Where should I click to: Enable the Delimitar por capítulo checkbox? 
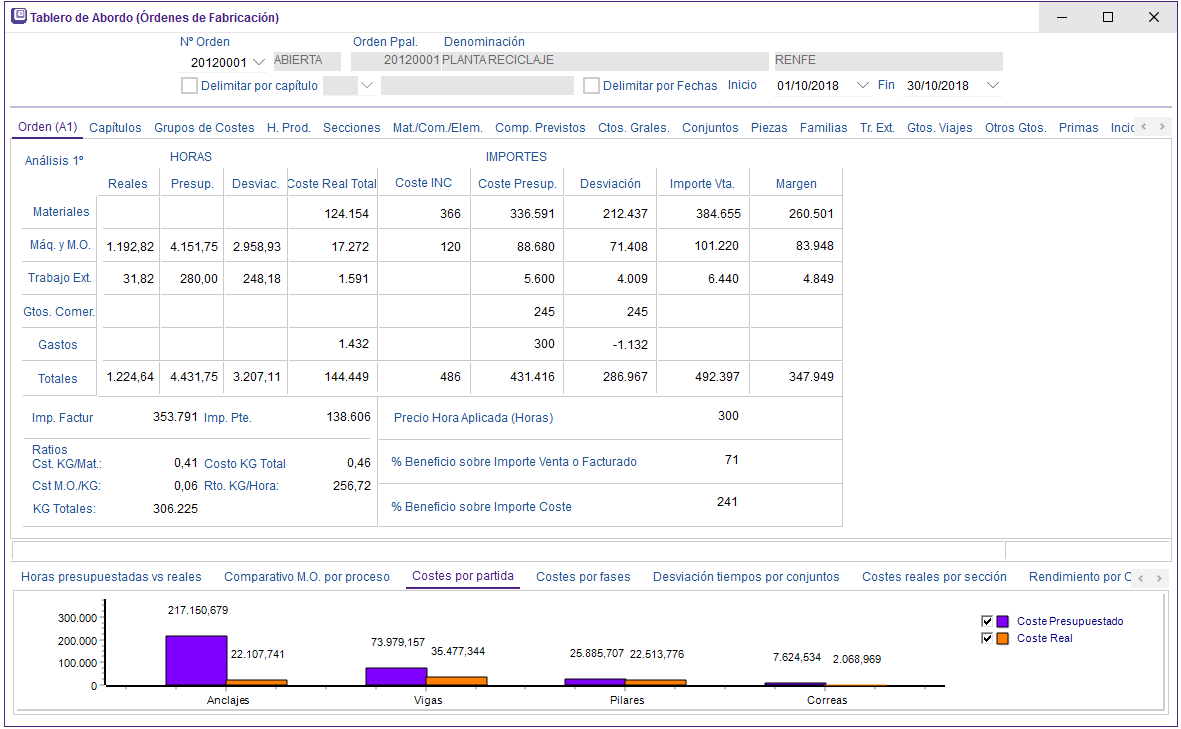(x=189, y=86)
